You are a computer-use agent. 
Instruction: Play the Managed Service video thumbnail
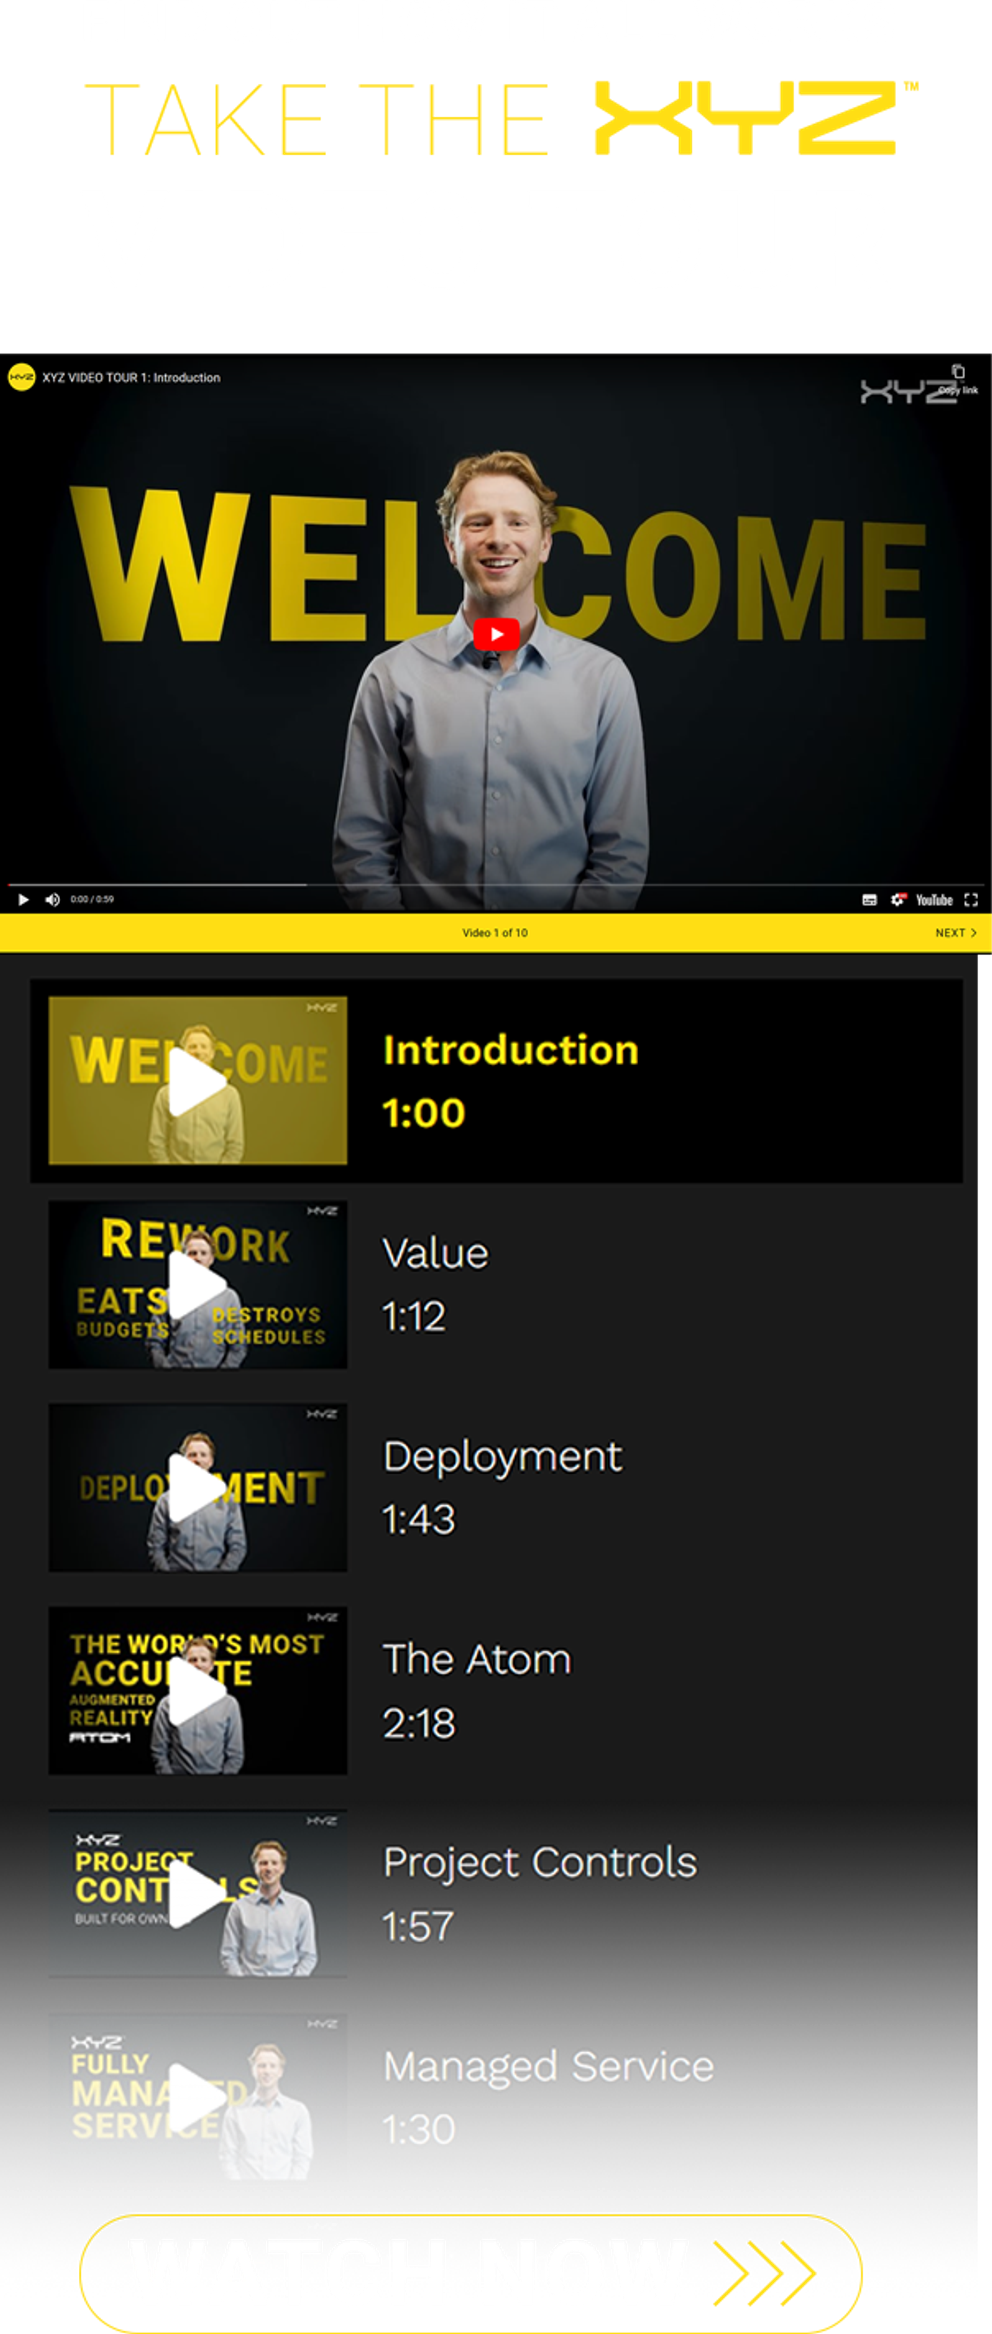198,2096
